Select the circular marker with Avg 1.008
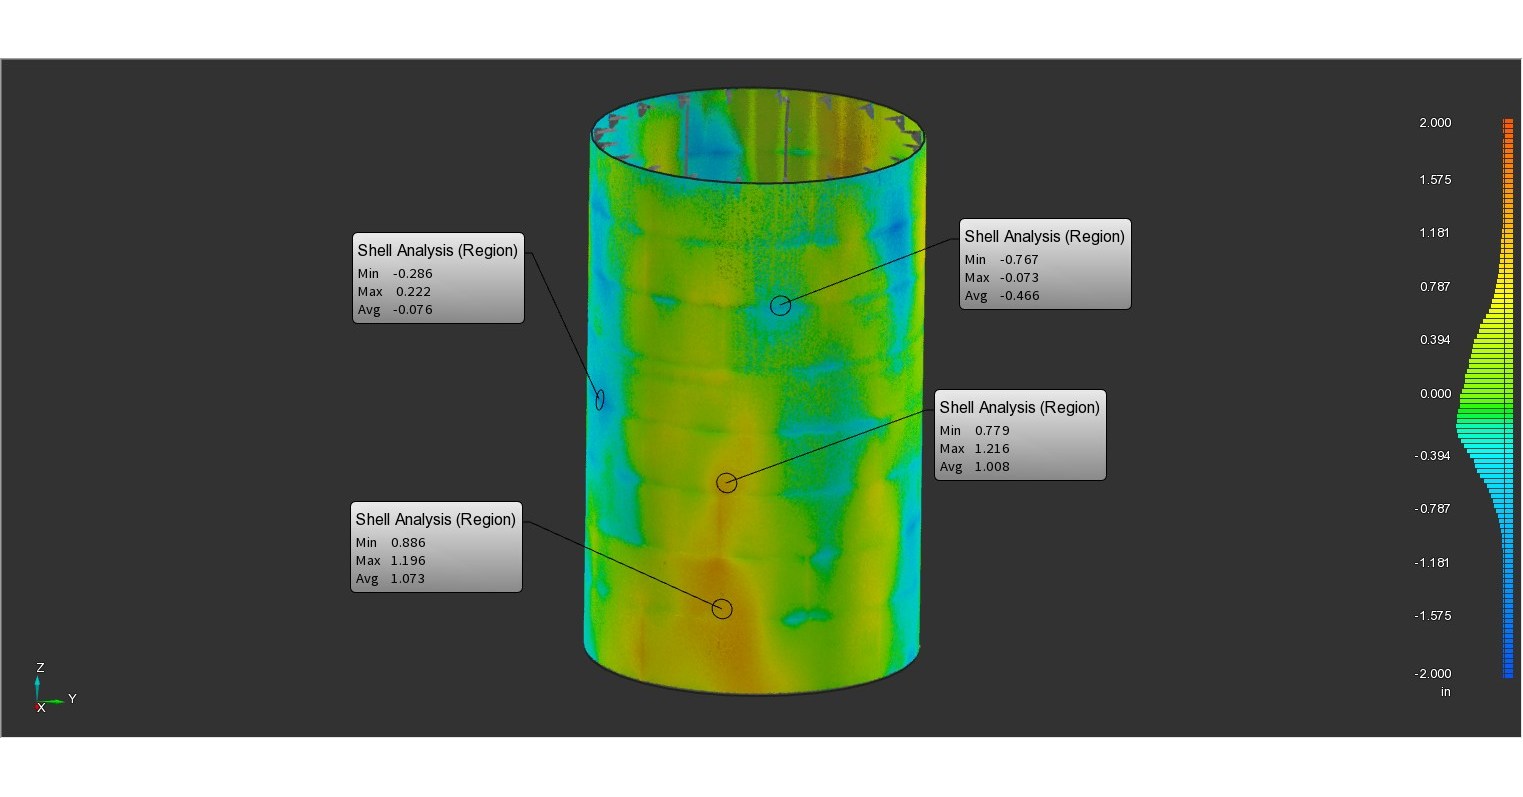 click(728, 483)
